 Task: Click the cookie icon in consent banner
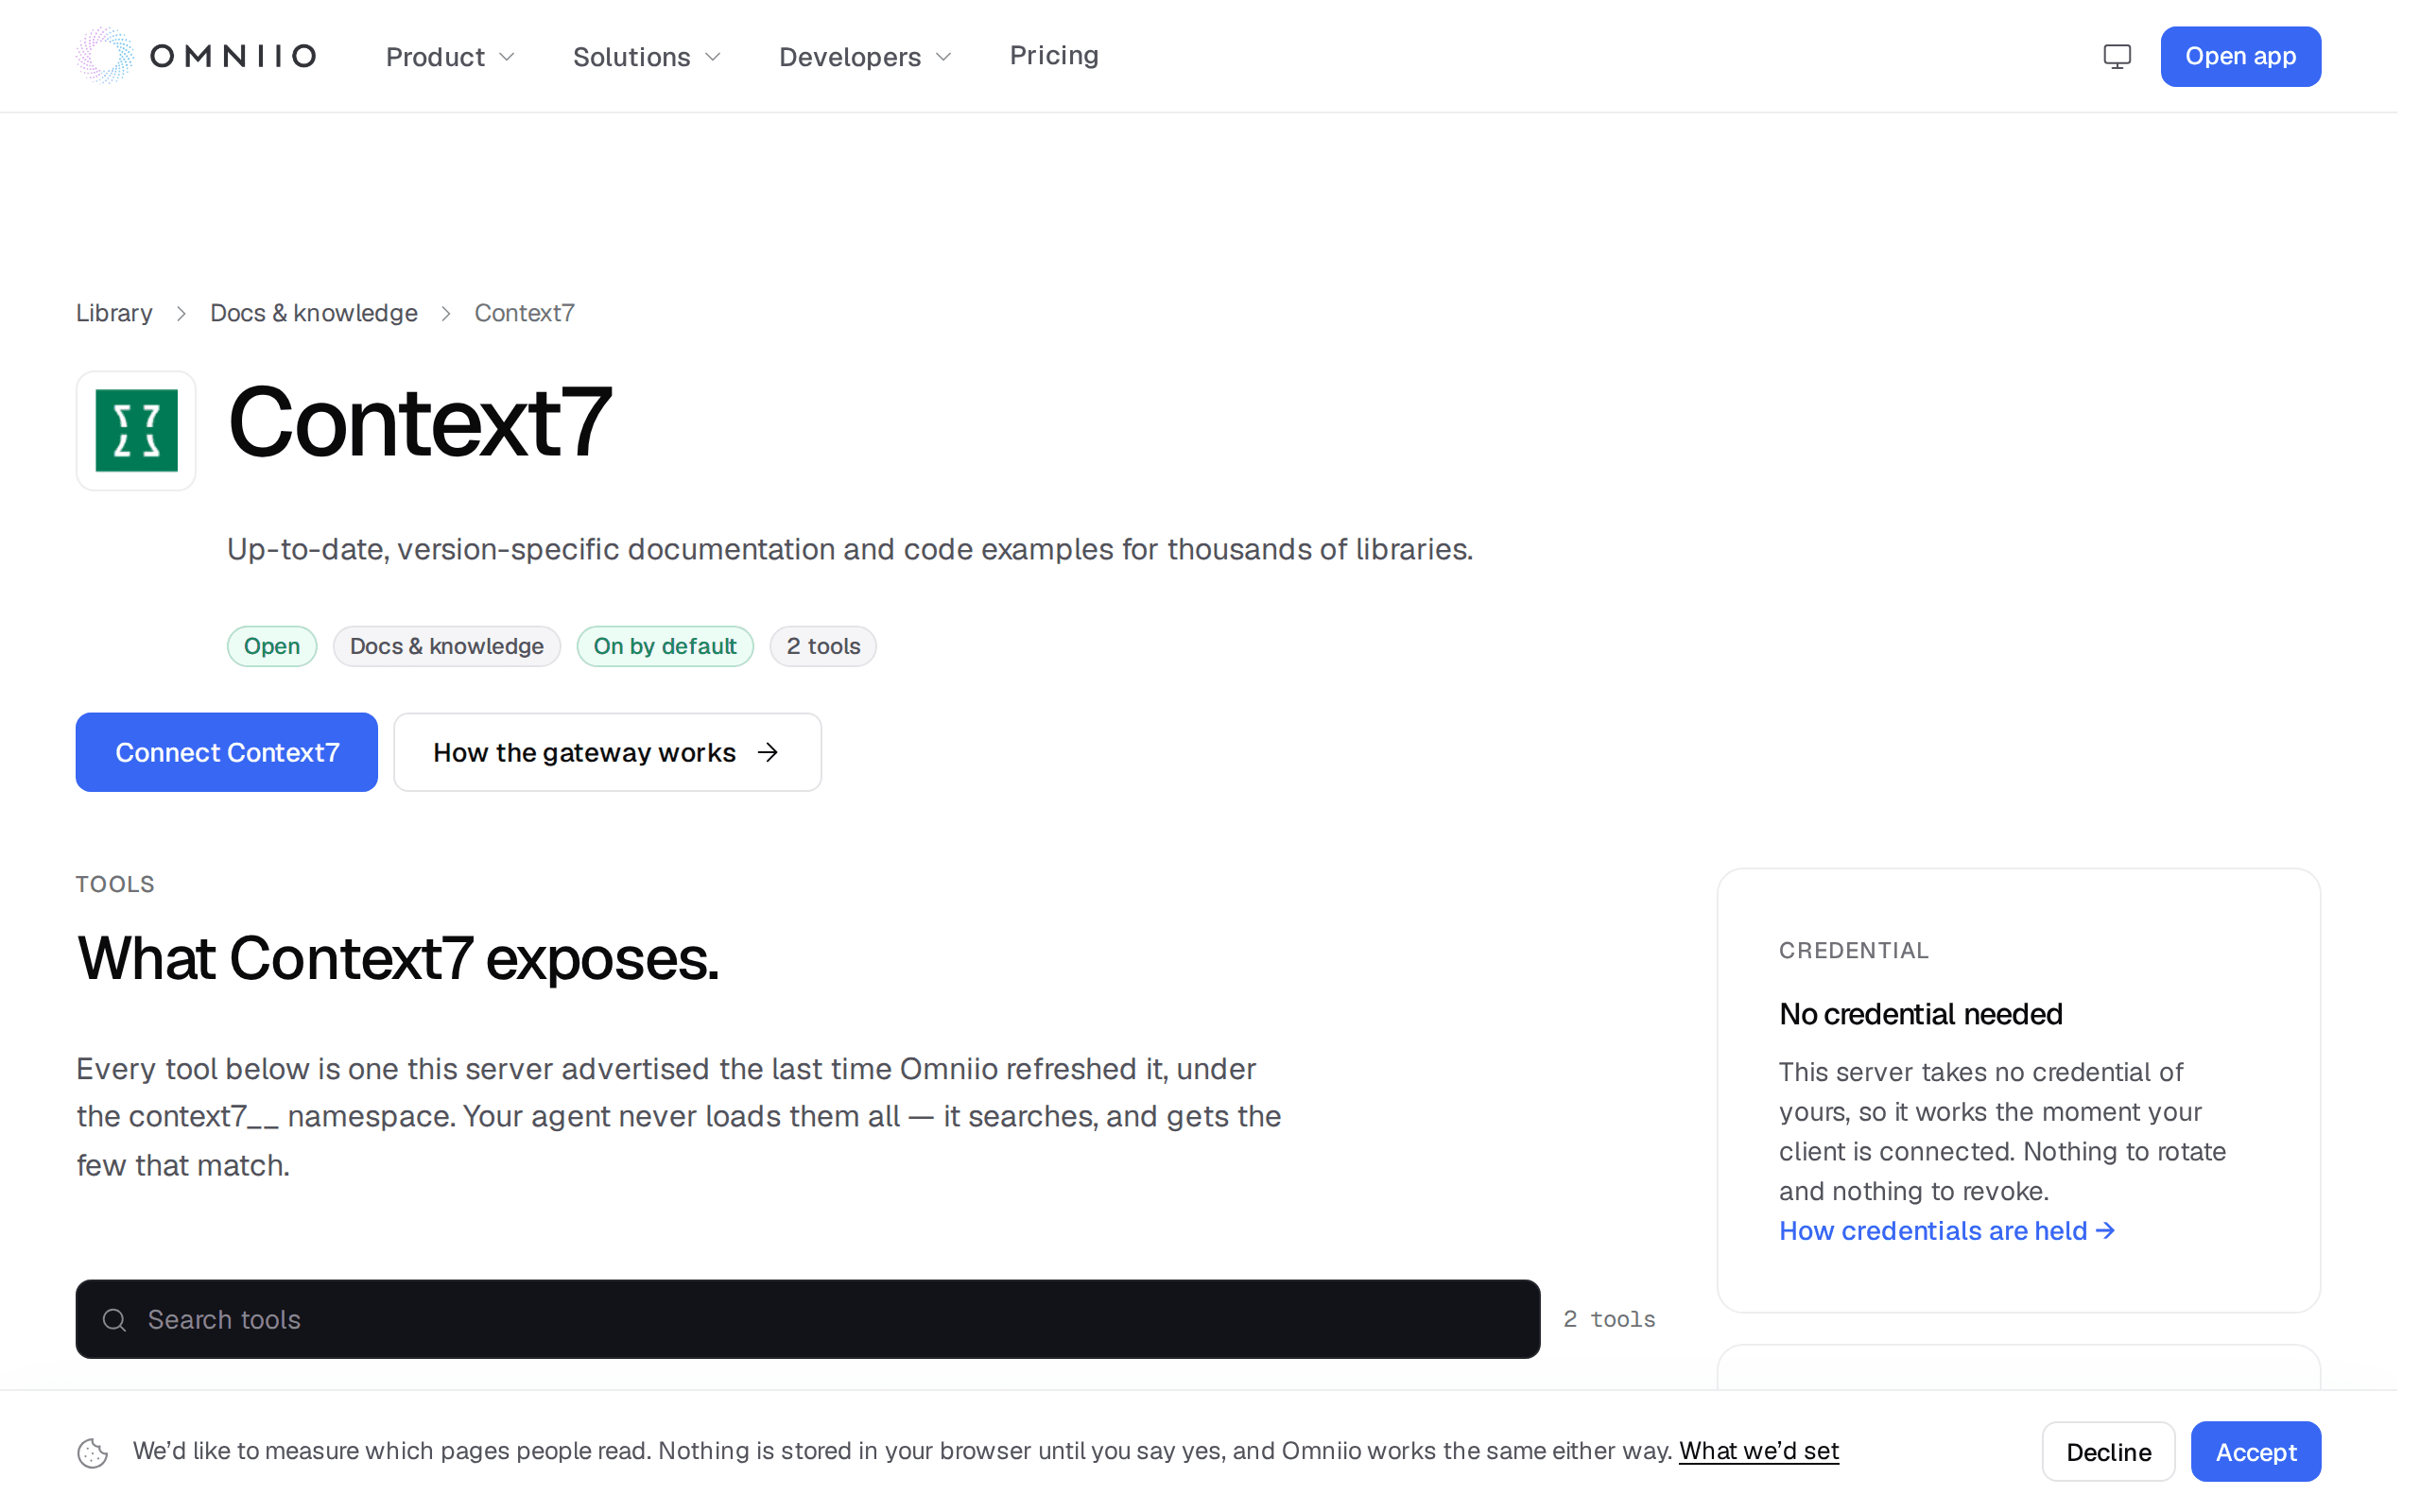coord(93,1452)
